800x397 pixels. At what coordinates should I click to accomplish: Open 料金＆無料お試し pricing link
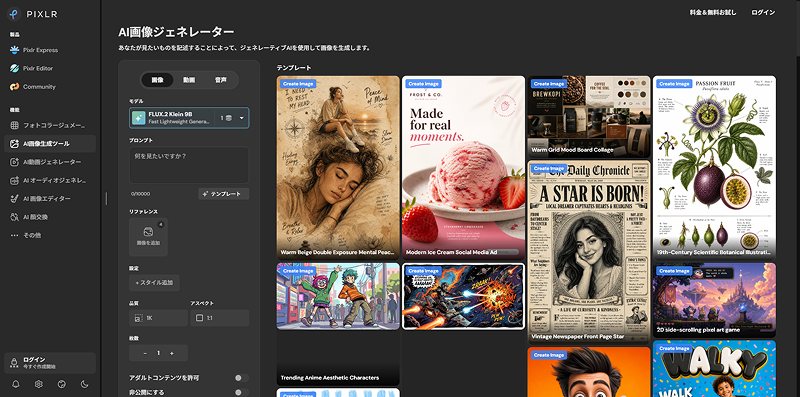coord(713,13)
